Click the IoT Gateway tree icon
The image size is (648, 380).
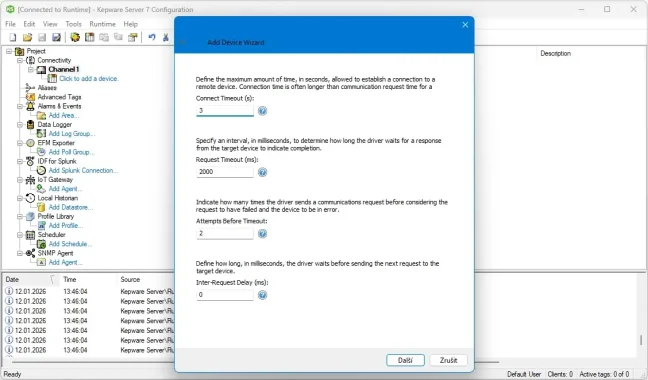(30, 180)
